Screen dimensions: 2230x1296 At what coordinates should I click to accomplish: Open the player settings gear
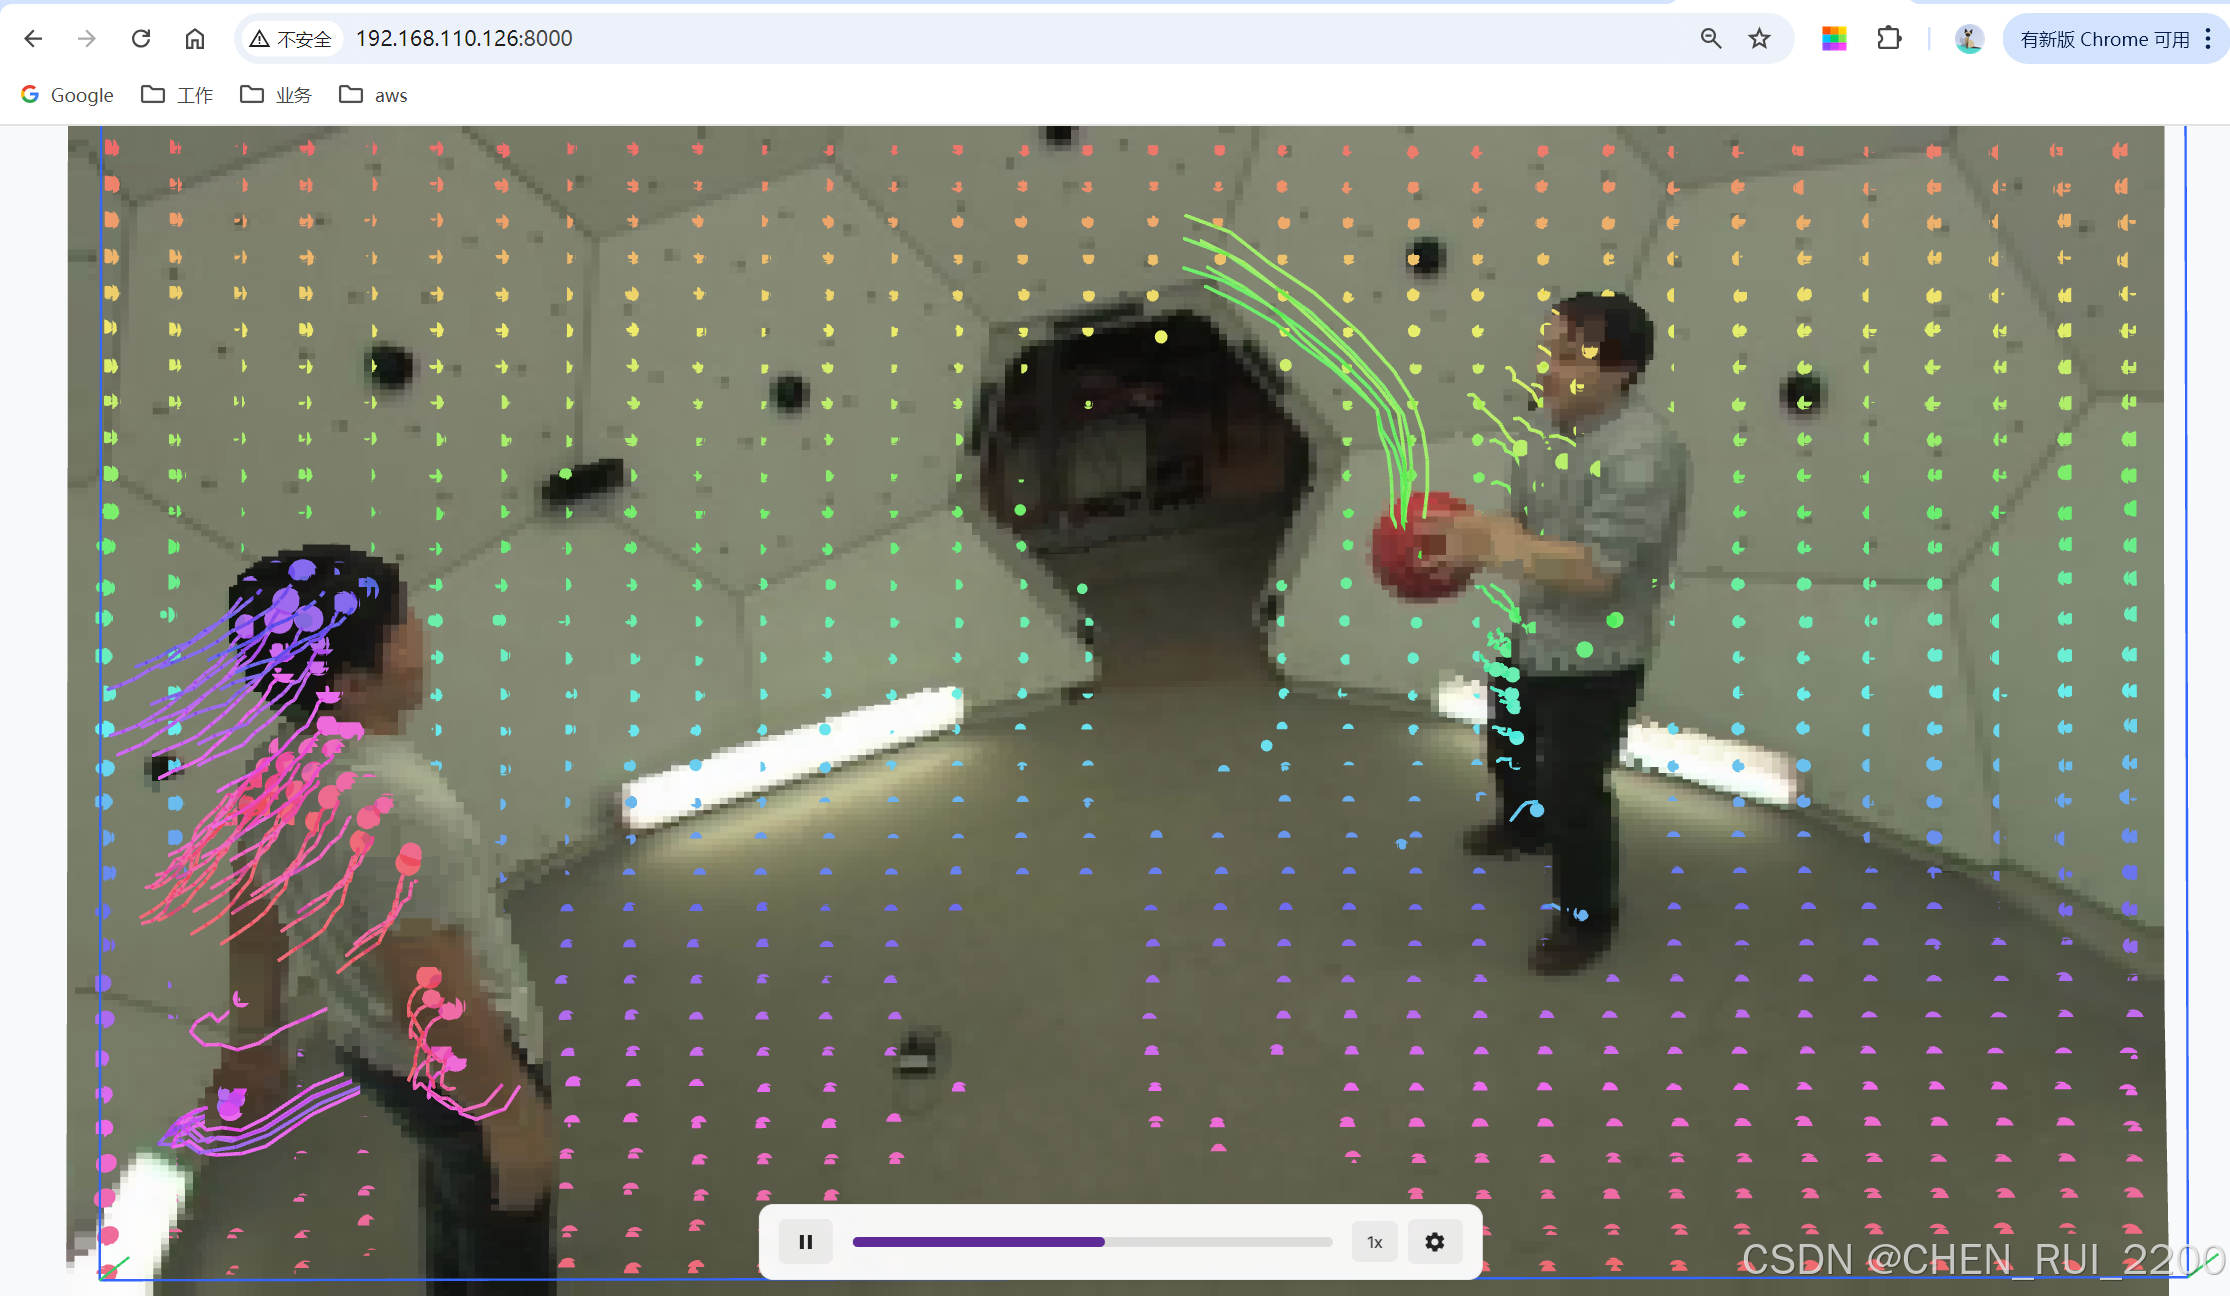pyautogui.click(x=1434, y=1242)
